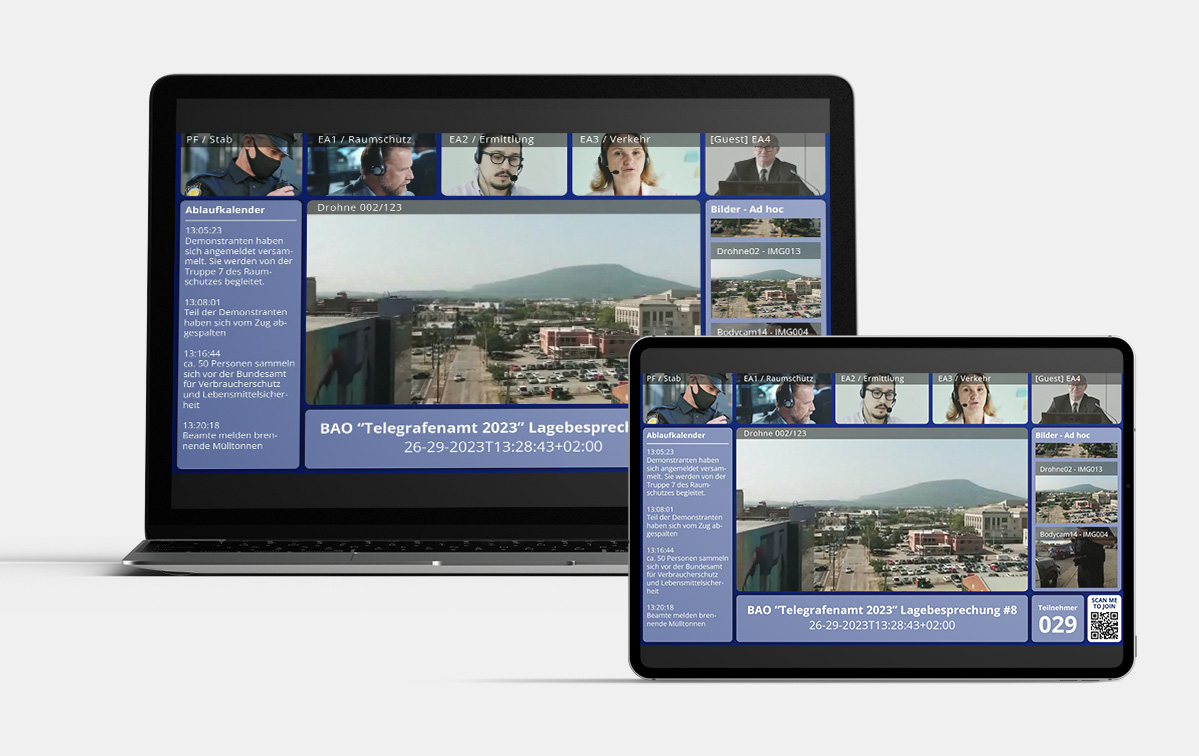Open EA2 / Ermittlung feed on laptop
Screen dimensions: 1199x756
(503, 165)
